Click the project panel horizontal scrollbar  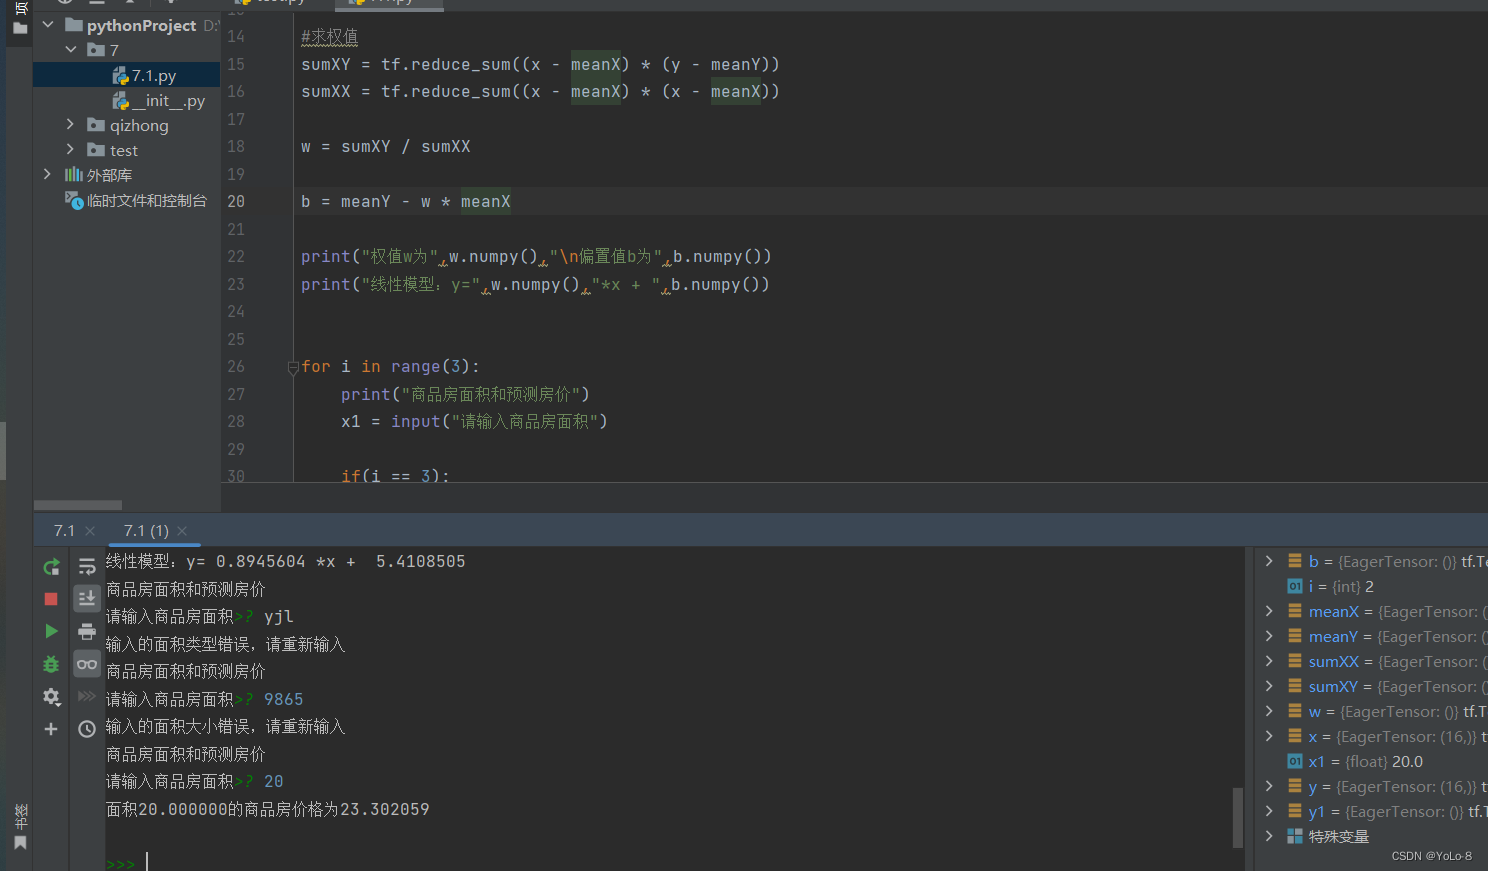[78, 505]
